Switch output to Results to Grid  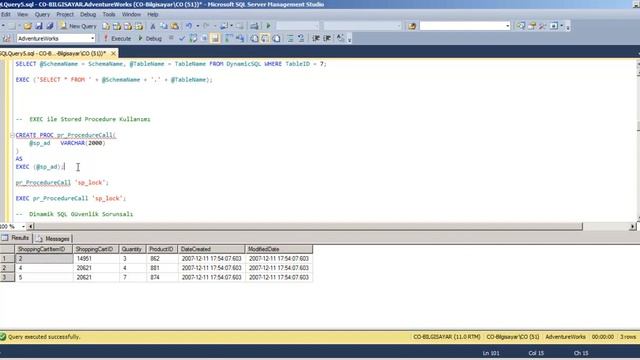tap(265, 38)
